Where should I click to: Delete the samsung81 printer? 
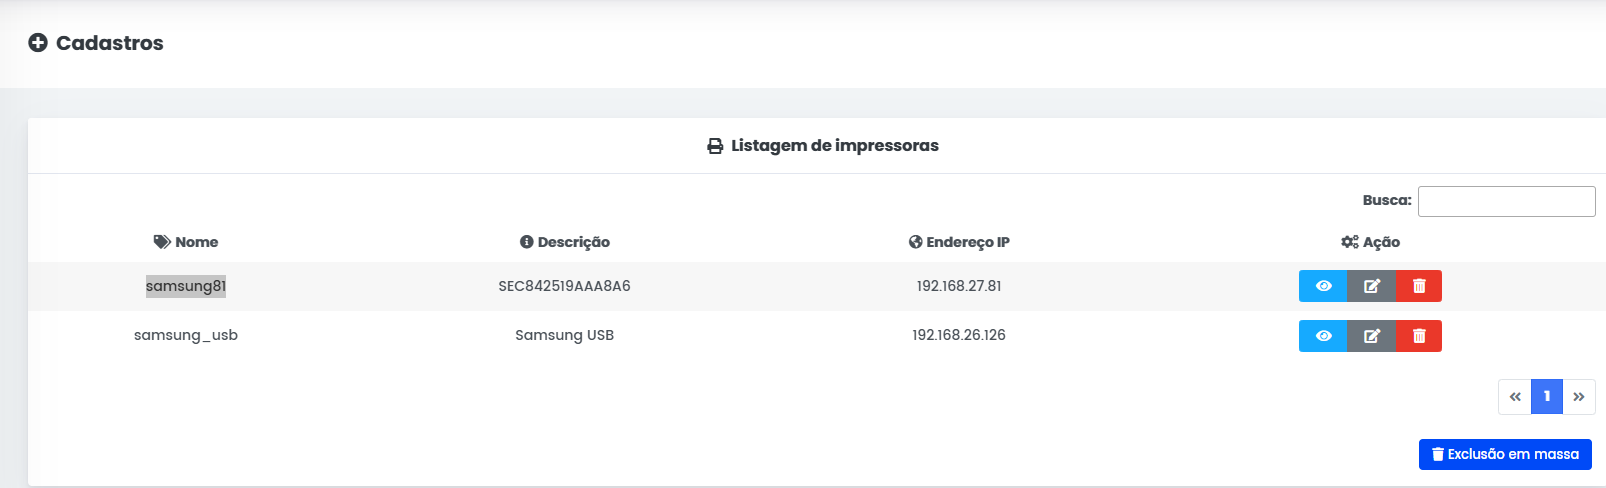click(1418, 286)
